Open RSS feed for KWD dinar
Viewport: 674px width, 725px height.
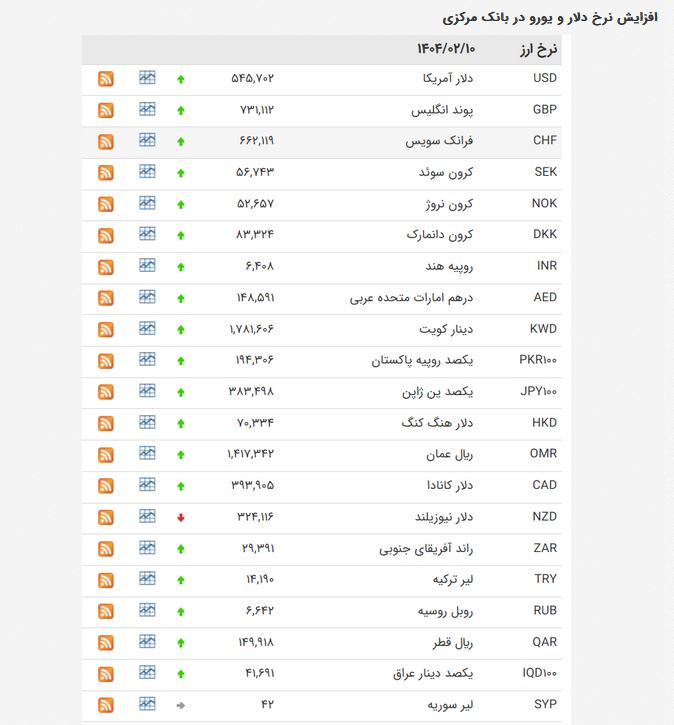106,330
